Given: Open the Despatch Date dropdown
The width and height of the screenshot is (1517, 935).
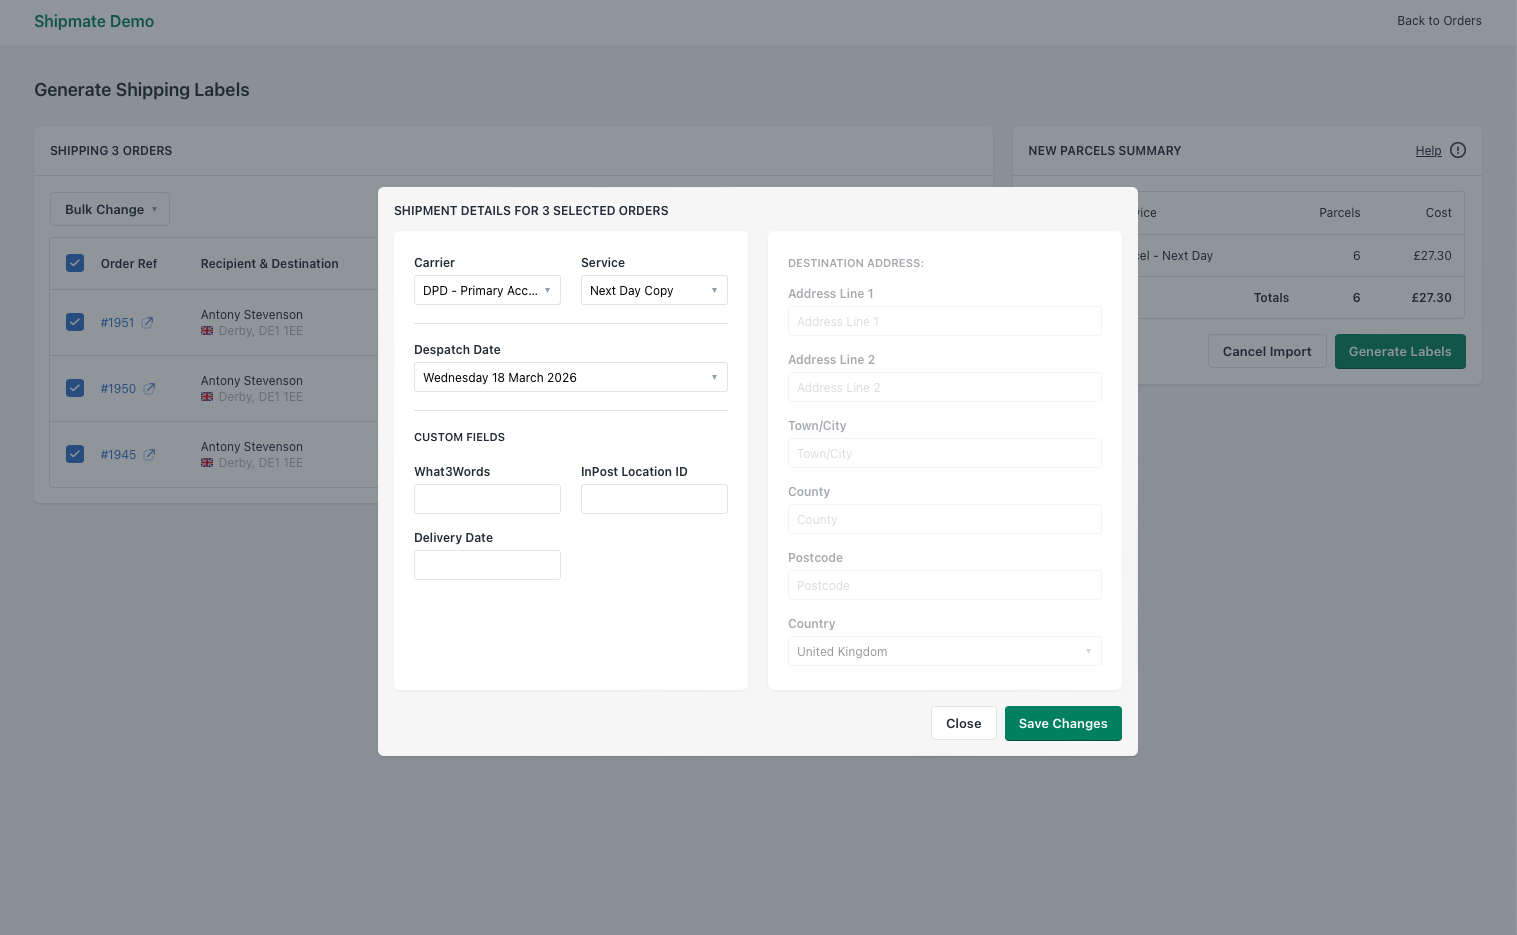Looking at the screenshot, I should pyautogui.click(x=570, y=377).
